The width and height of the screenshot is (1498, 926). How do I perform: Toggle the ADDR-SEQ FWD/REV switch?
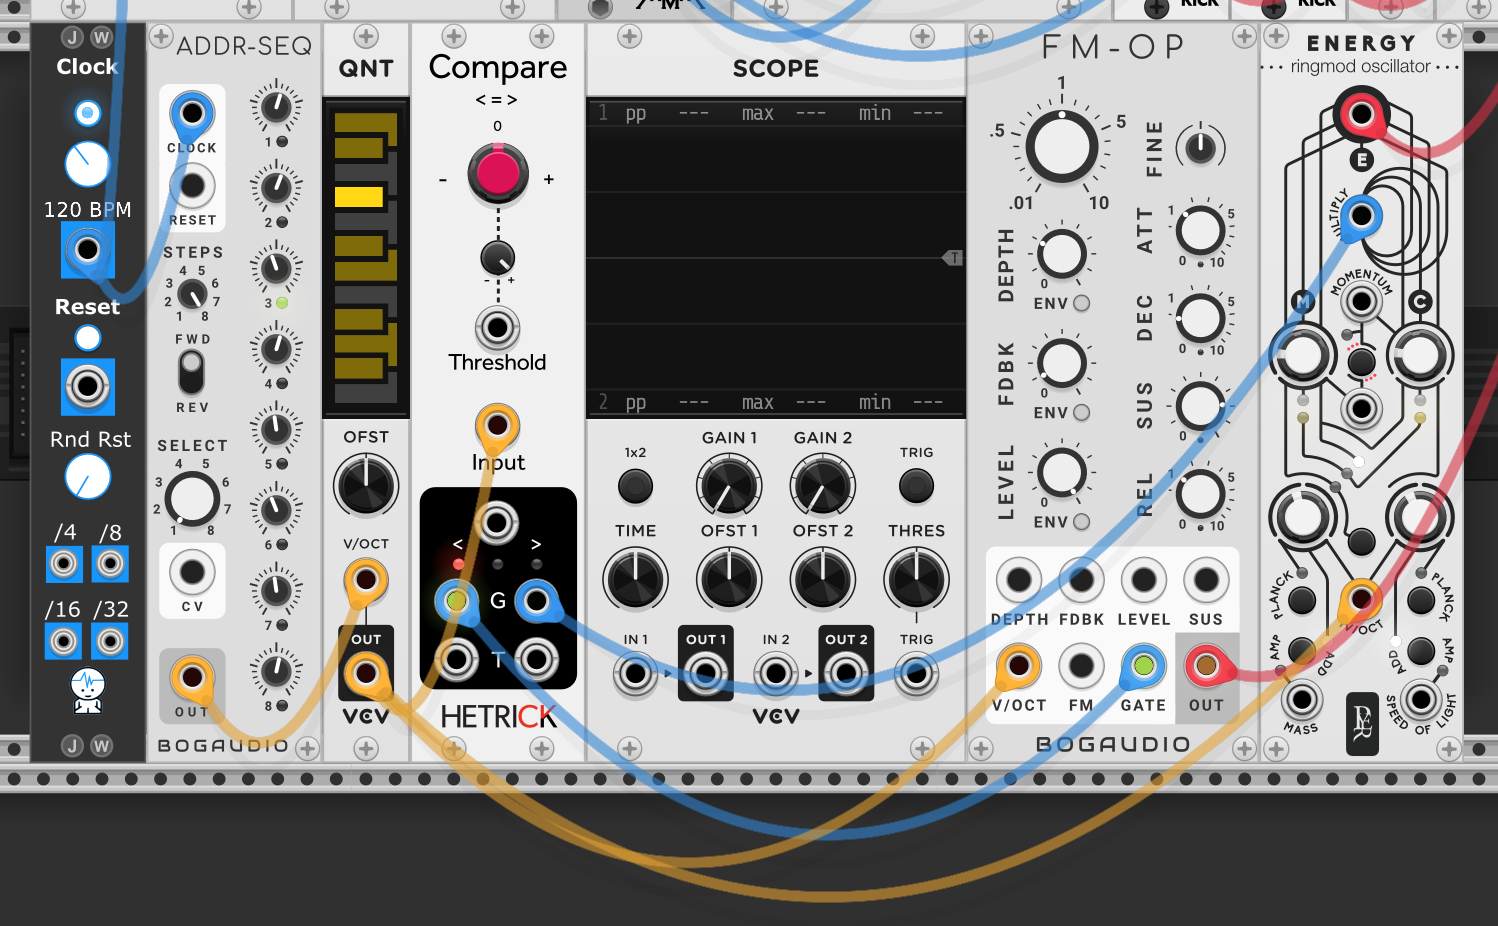pos(191,373)
